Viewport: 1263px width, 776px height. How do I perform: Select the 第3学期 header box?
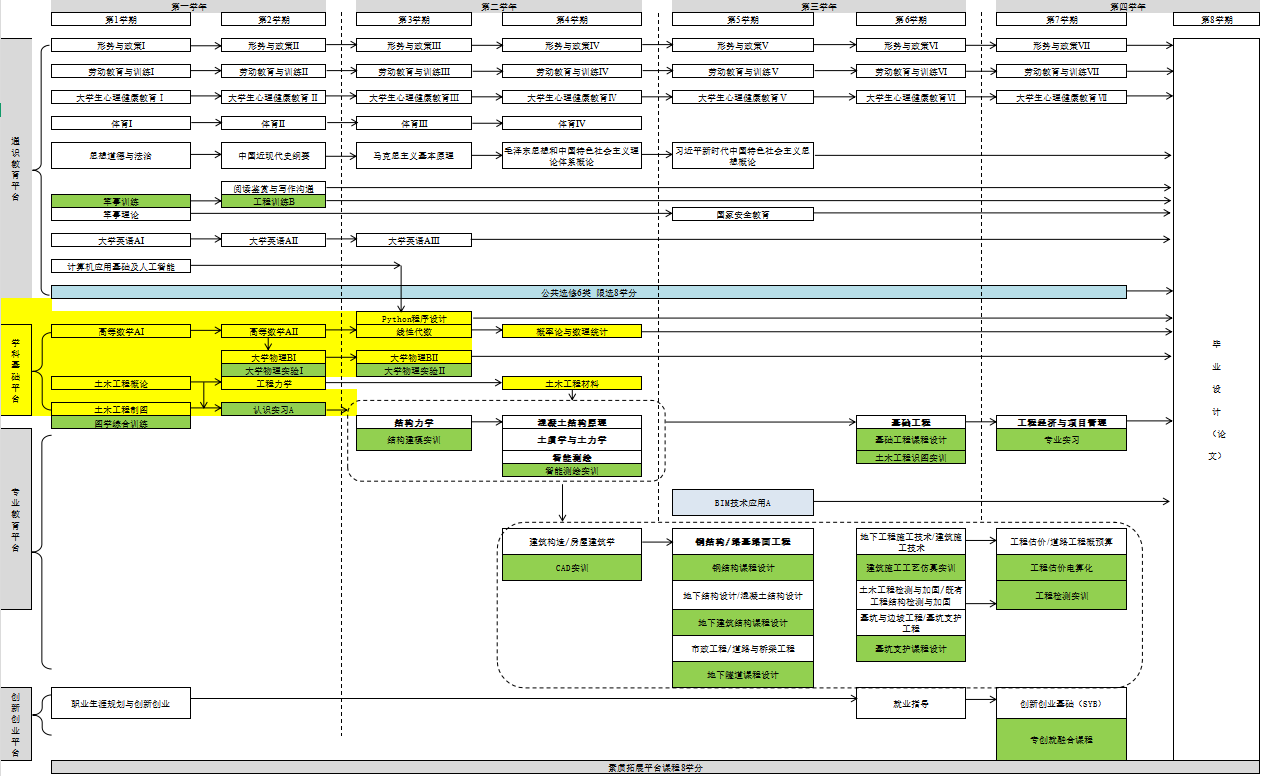pyautogui.click(x=413, y=19)
